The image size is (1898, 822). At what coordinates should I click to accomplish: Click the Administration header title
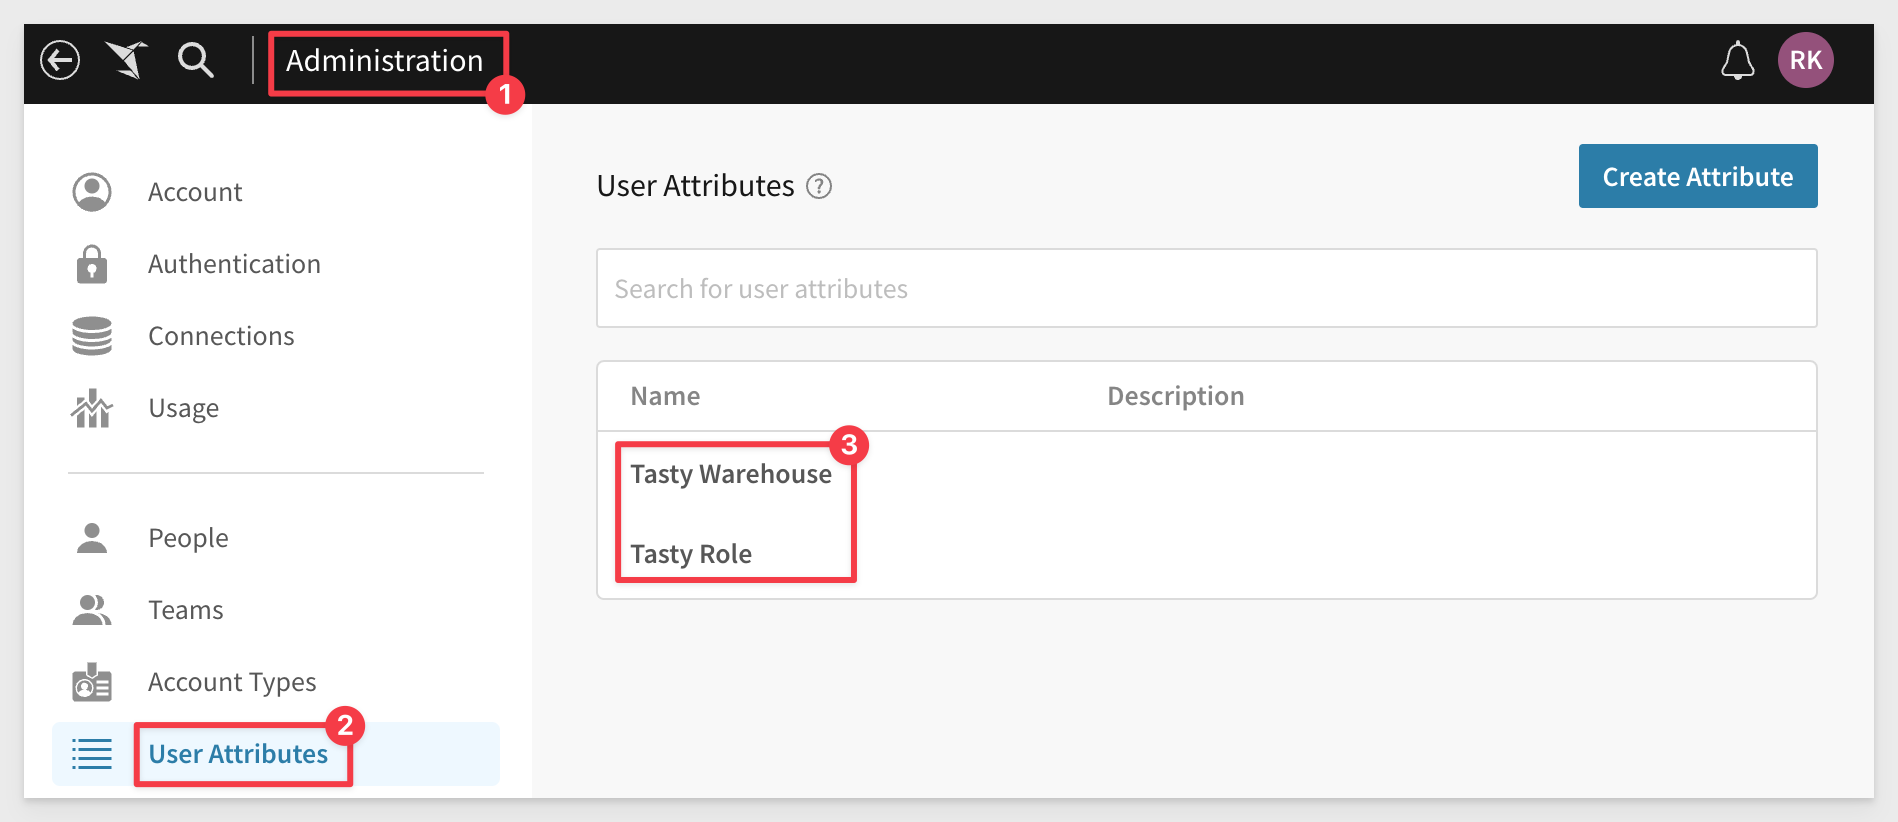click(385, 61)
